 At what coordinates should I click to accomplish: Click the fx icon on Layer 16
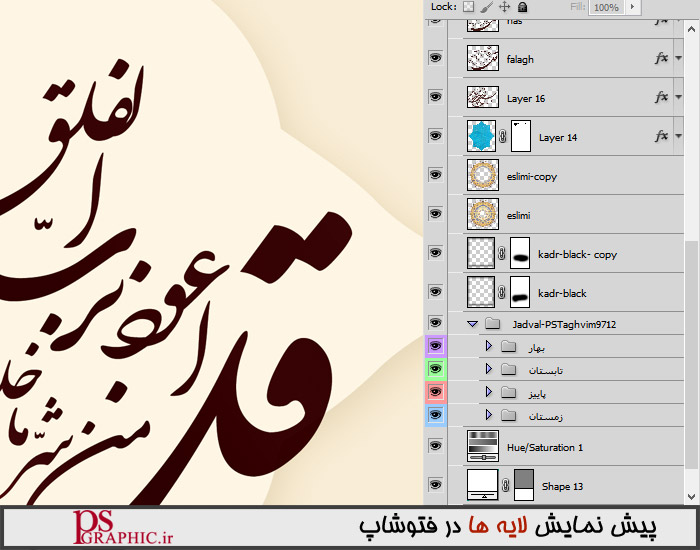pos(661,98)
